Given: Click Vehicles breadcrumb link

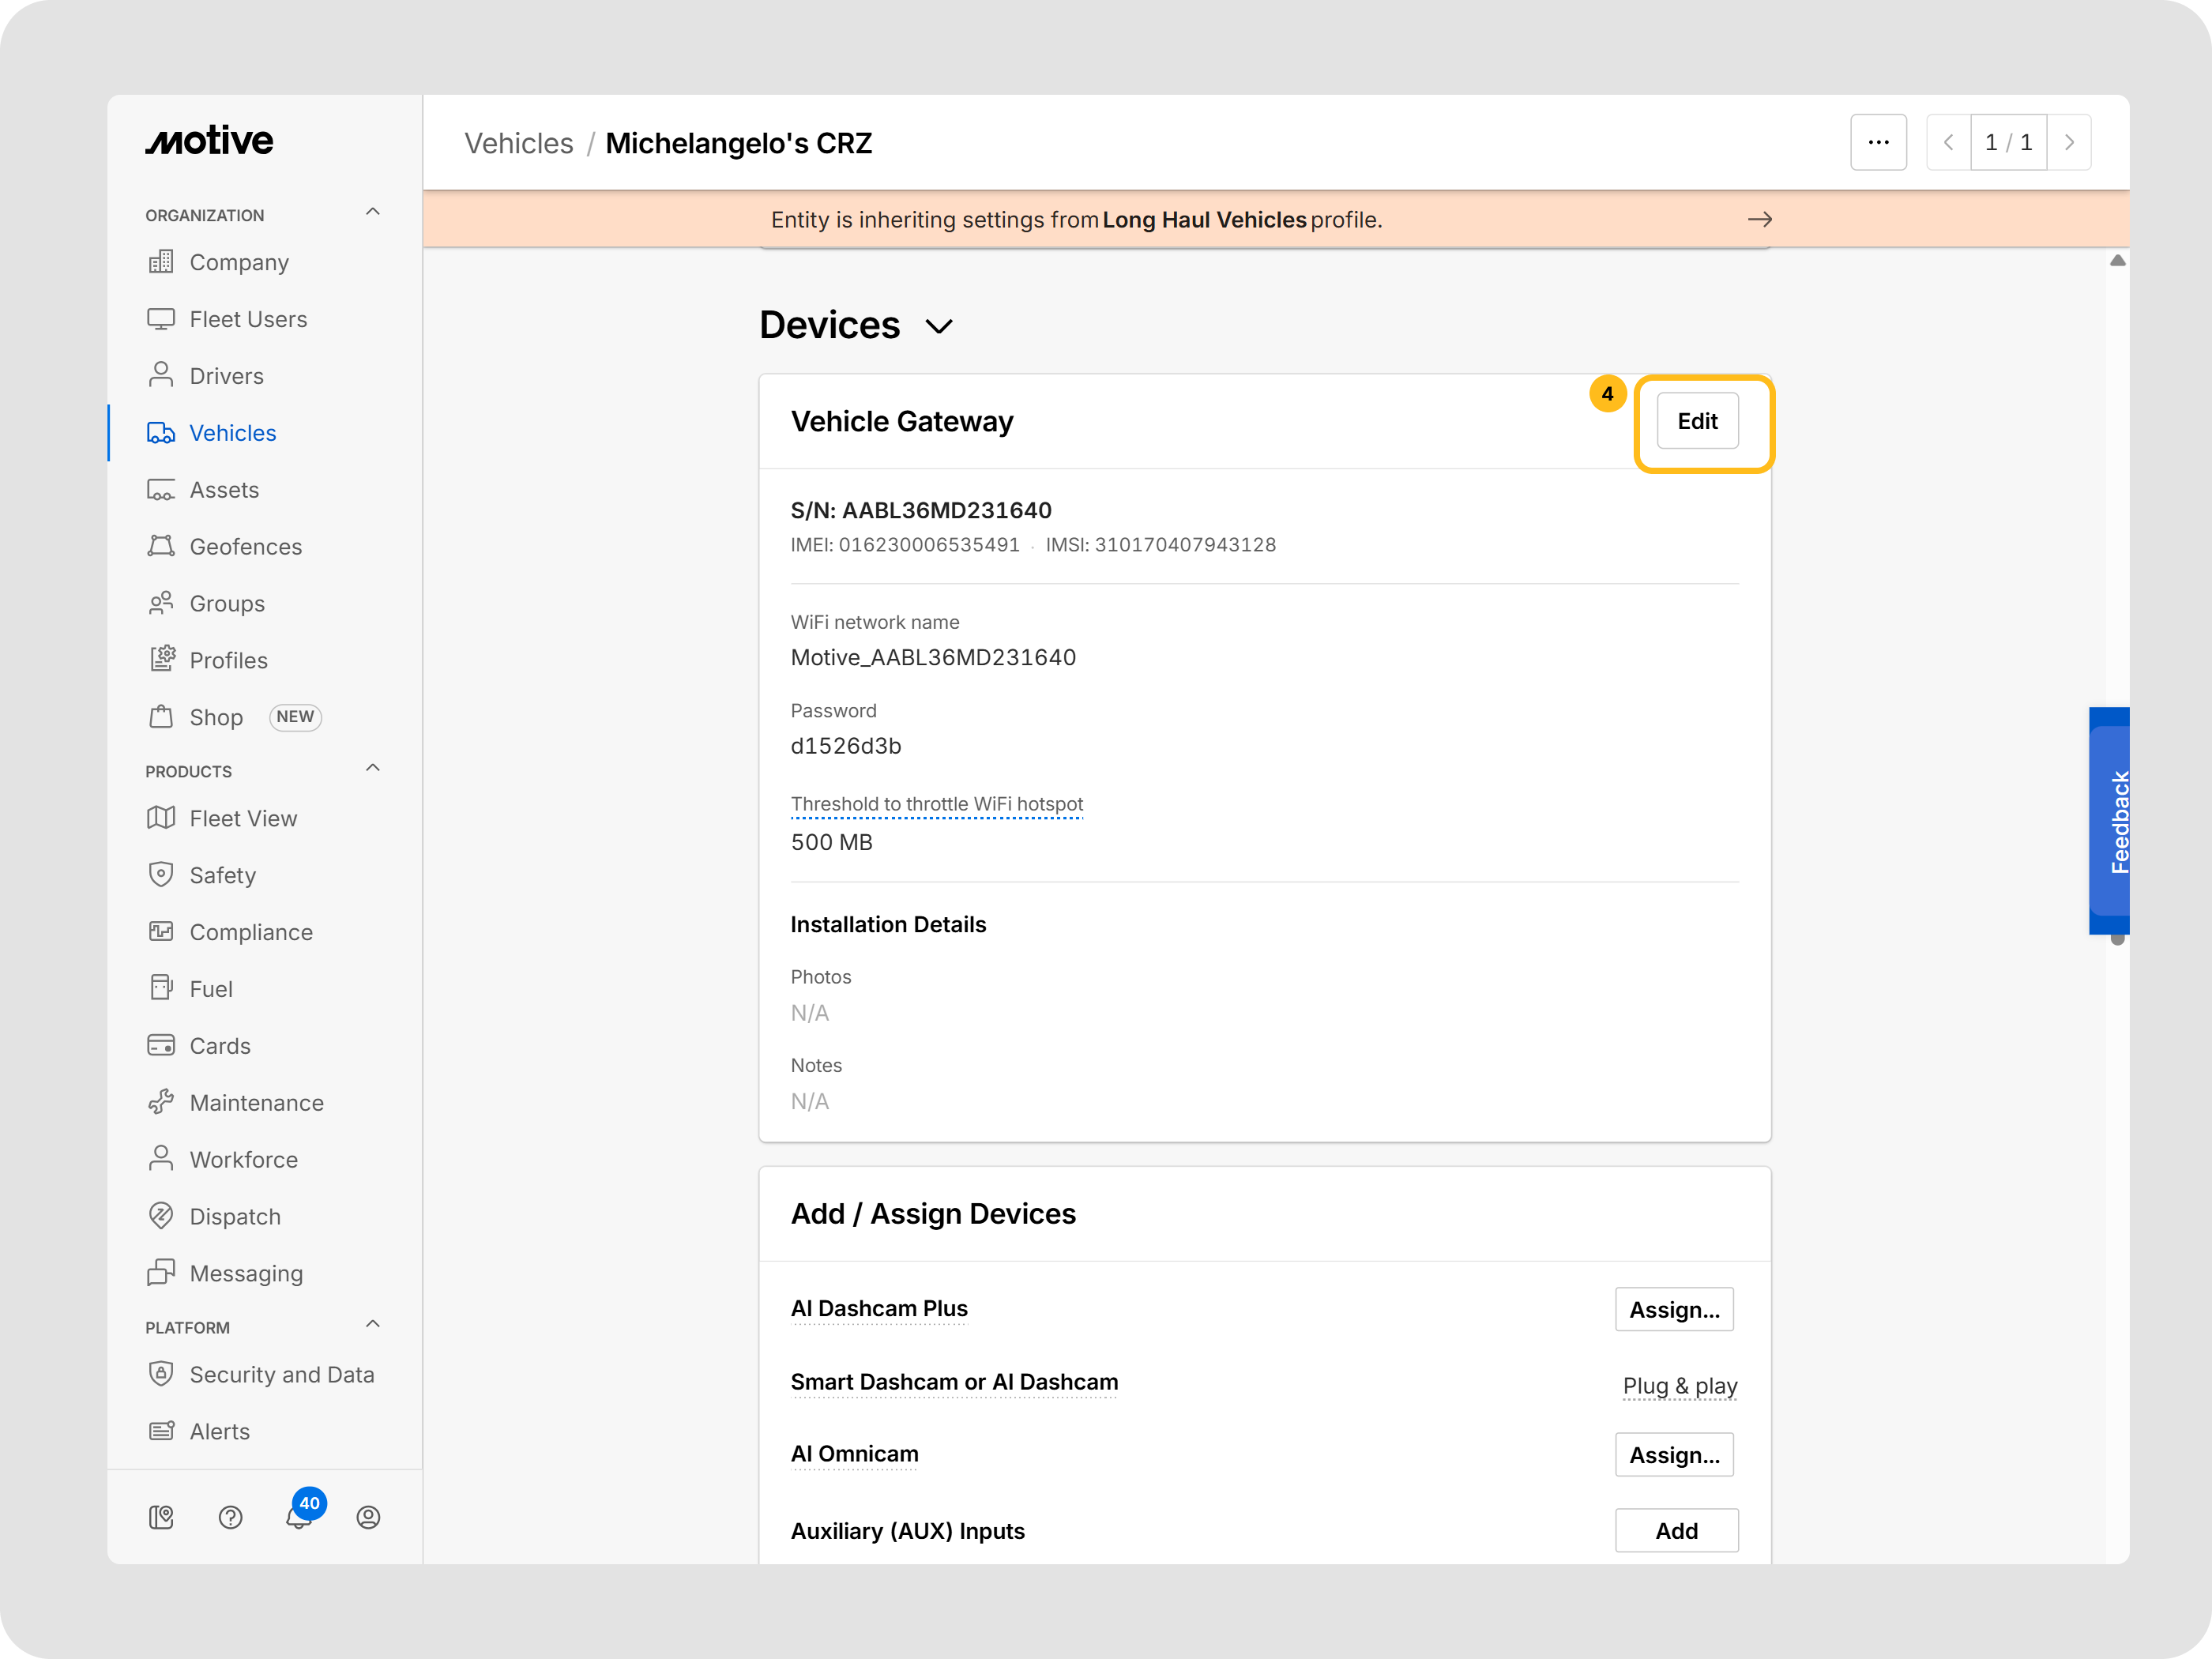Looking at the screenshot, I should tap(518, 143).
